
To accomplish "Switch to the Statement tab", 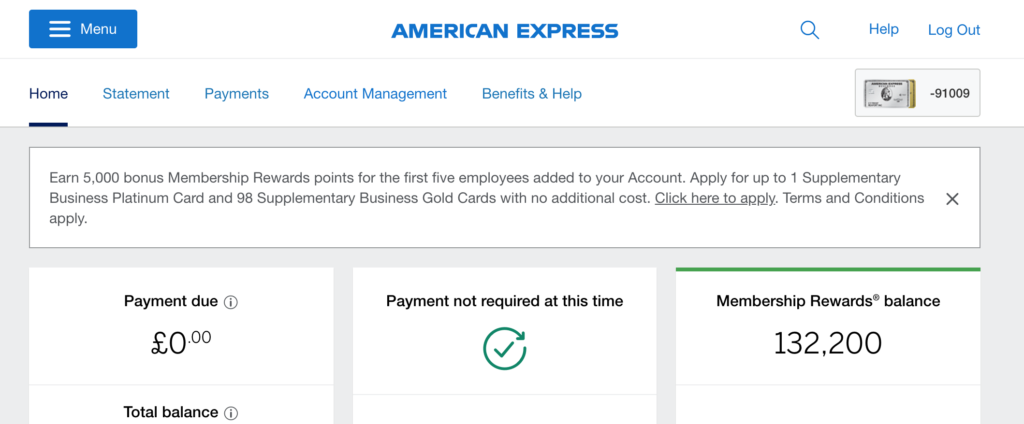I will (136, 93).
